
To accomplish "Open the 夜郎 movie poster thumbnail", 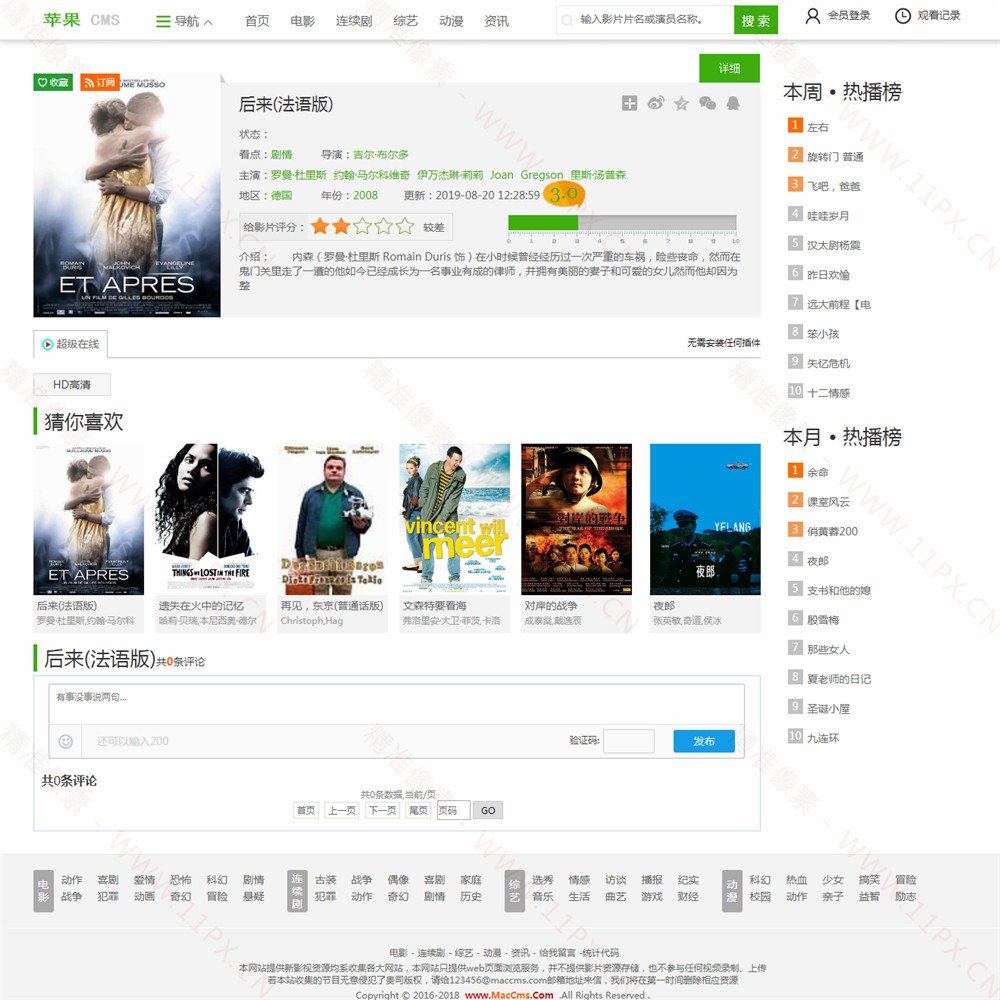I will (705, 520).
